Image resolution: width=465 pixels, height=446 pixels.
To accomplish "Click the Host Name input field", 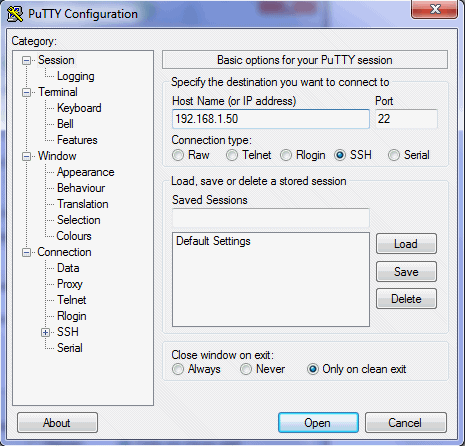I will pos(271,119).
